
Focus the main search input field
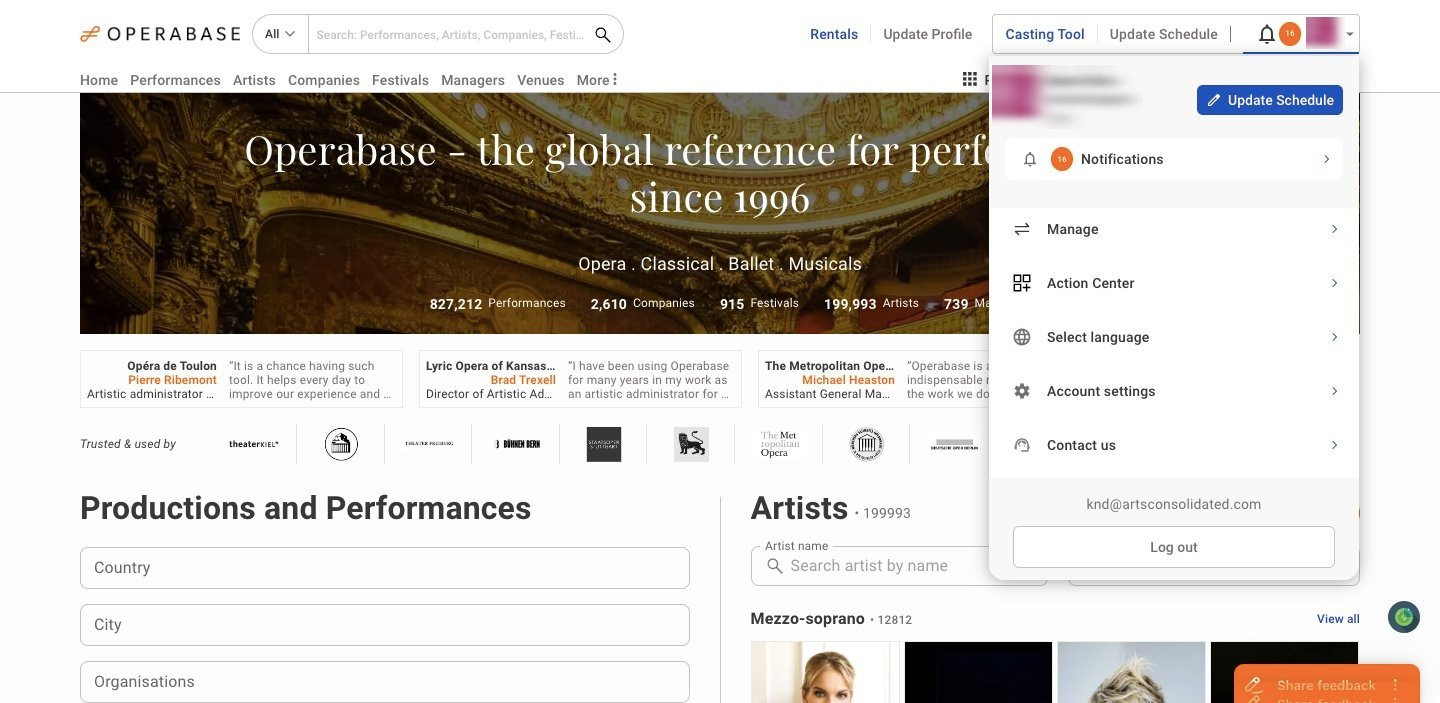[450, 34]
